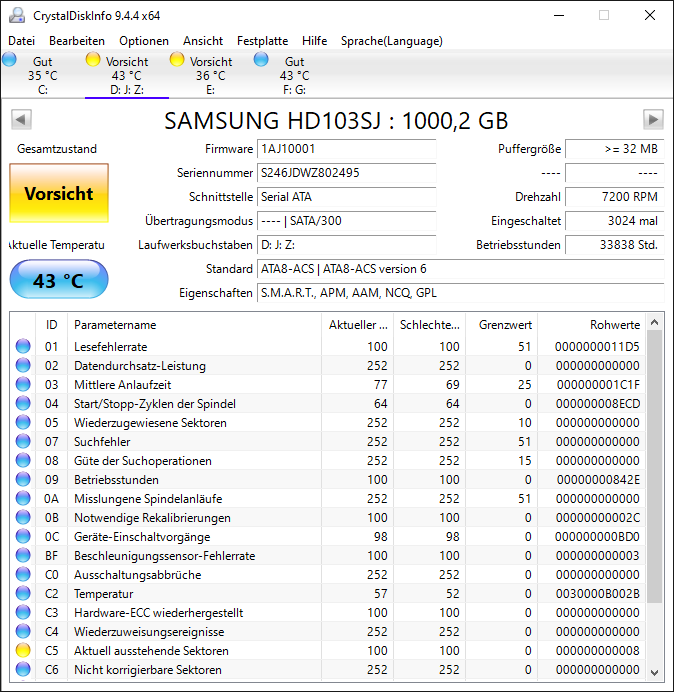Click the Aktueller column header
Image resolution: width=674 pixels, height=692 pixels.
tap(358, 325)
